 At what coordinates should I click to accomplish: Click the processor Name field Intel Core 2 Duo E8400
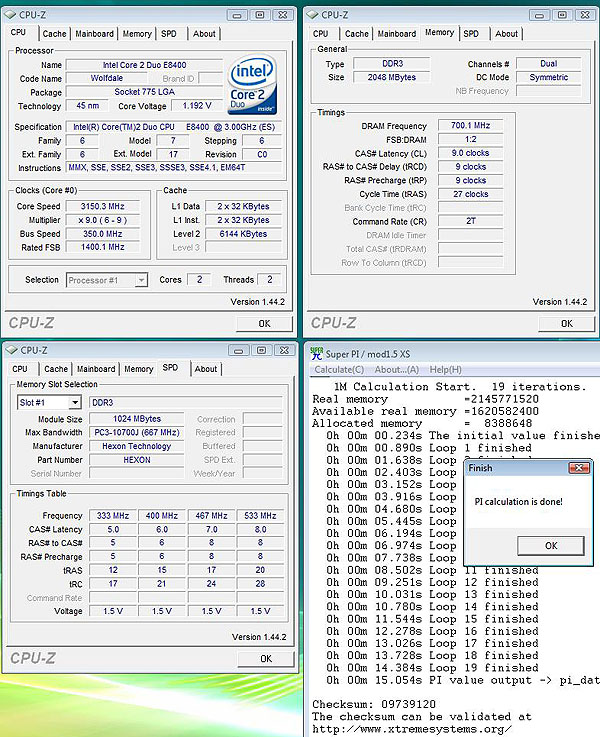[145, 65]
